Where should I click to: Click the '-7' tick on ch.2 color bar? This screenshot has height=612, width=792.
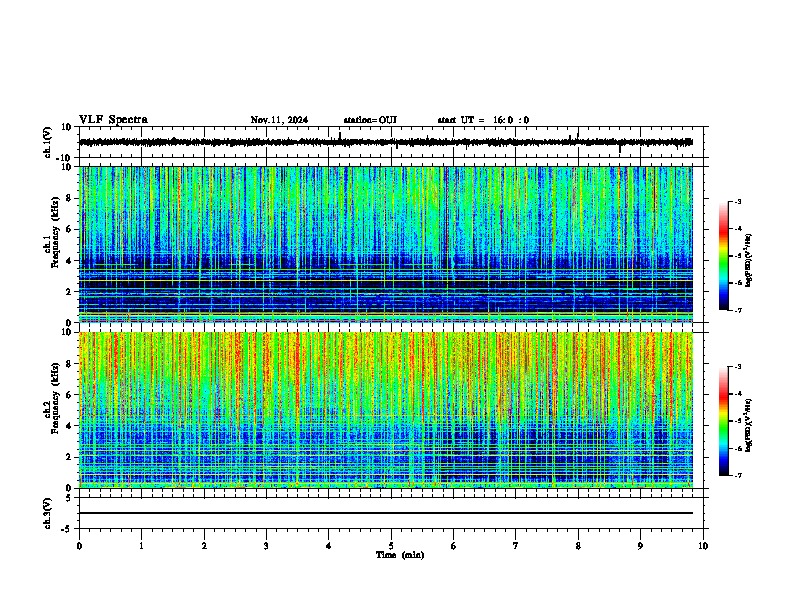[738, 475]
